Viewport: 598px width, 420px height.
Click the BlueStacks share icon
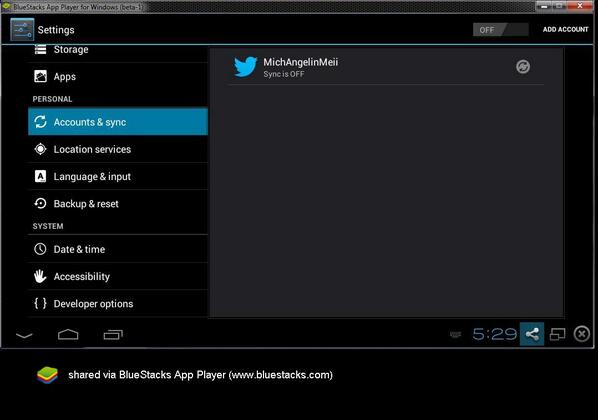point(532,334)
